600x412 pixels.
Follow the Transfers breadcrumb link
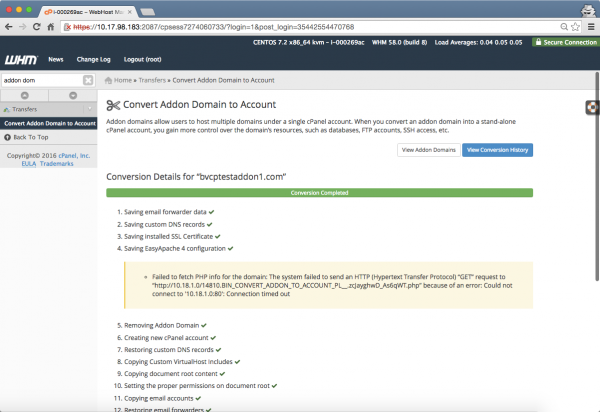tap(152, 80)
